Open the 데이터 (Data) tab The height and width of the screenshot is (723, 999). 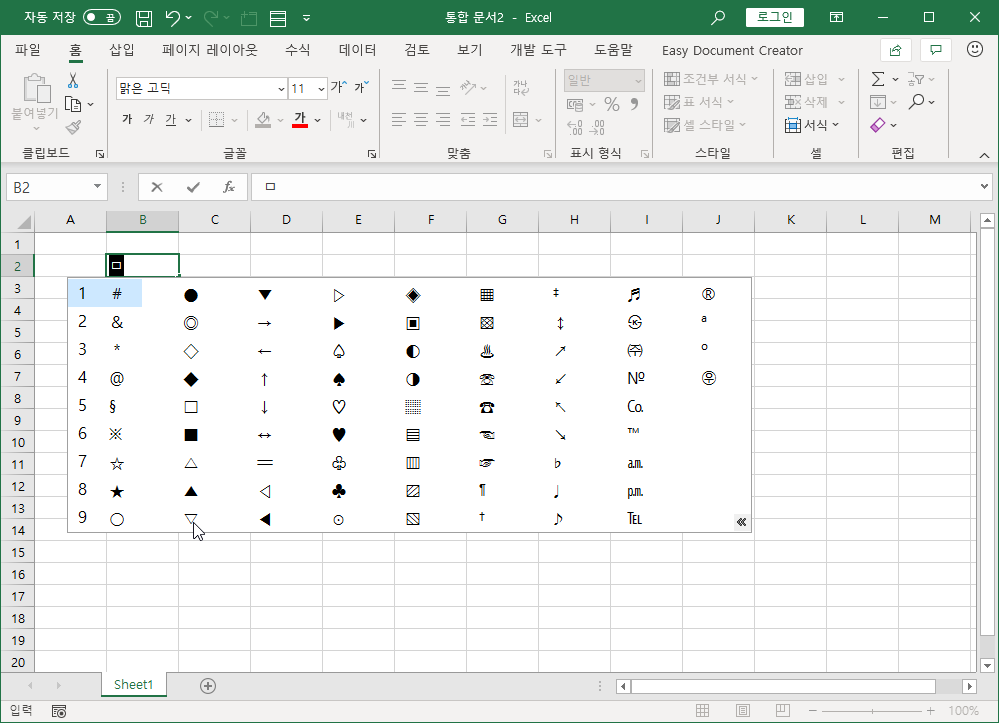(x=357, y=50)
